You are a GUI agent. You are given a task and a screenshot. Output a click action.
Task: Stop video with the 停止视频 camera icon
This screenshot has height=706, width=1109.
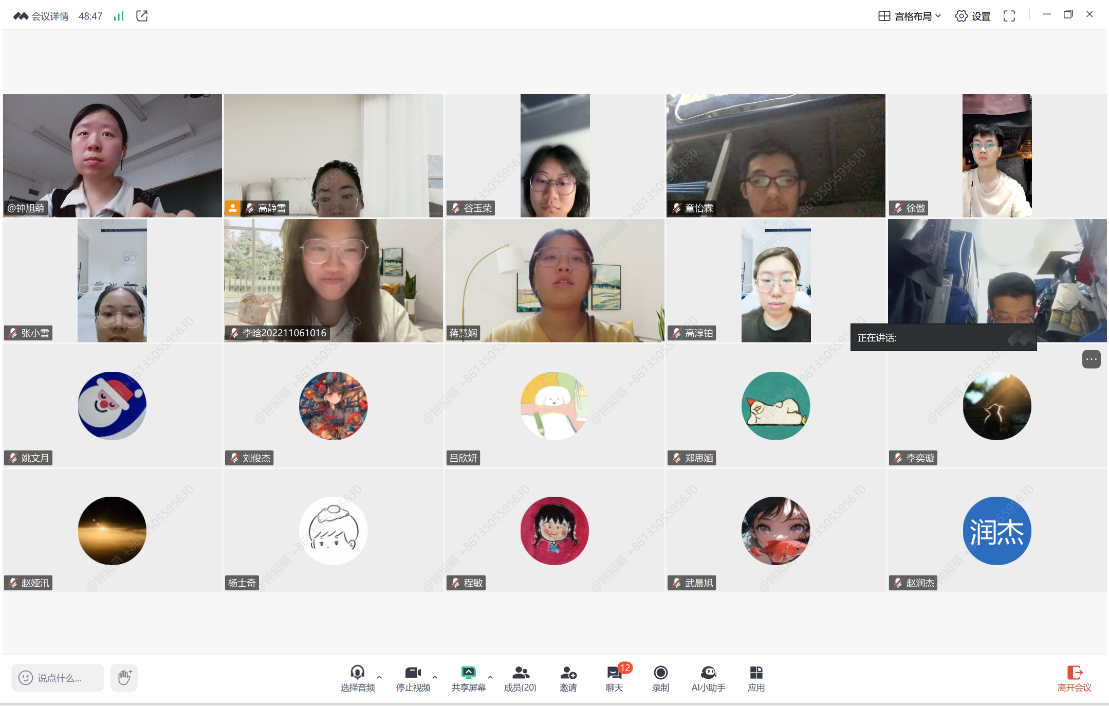(412, 673)
